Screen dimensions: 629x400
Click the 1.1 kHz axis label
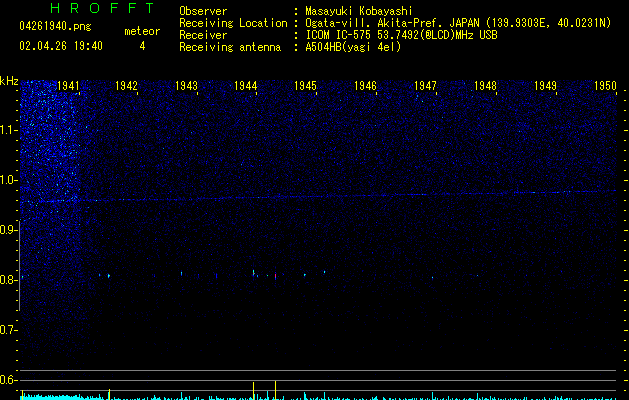[x=8, y=130]
